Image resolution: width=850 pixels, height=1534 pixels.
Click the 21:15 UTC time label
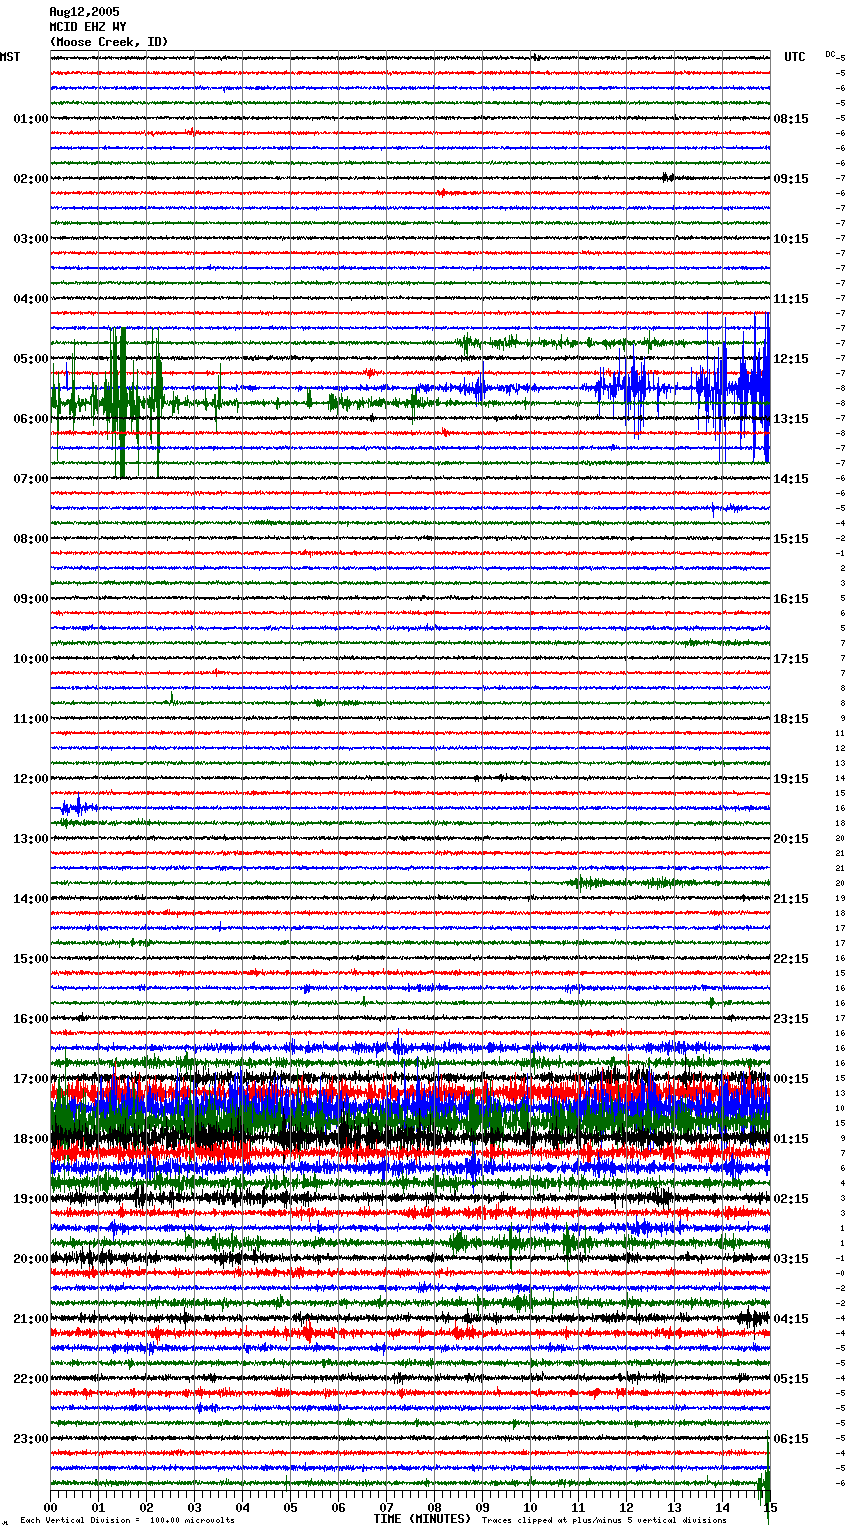(791, 899)
